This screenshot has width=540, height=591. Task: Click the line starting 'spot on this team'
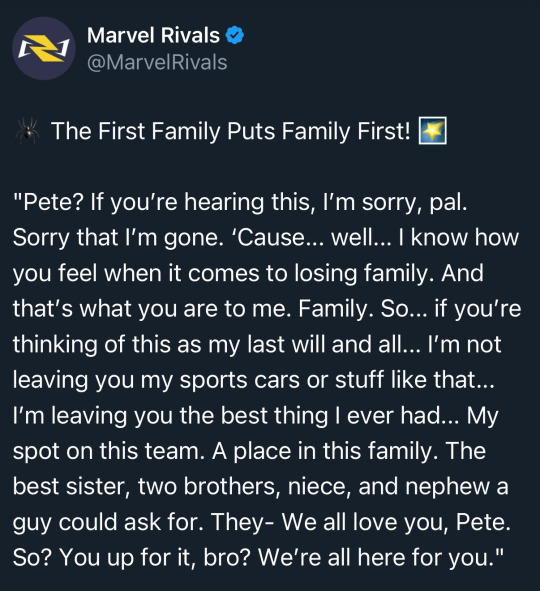tap(249, 452)
